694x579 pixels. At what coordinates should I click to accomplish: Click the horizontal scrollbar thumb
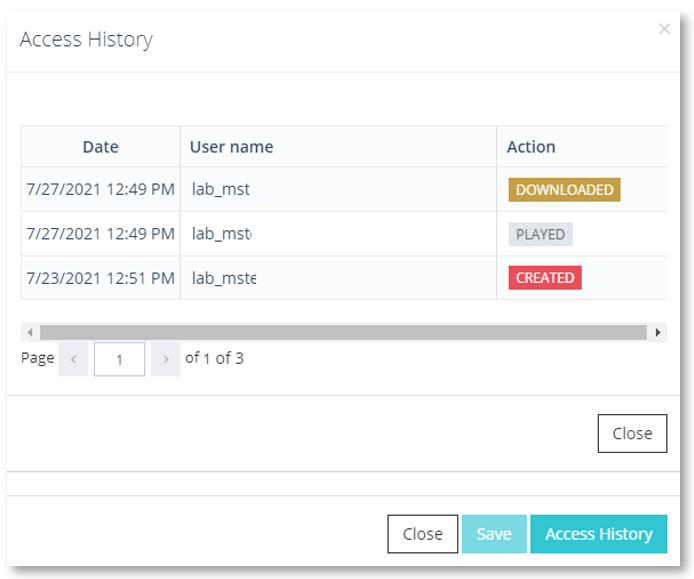coord(343,332)
